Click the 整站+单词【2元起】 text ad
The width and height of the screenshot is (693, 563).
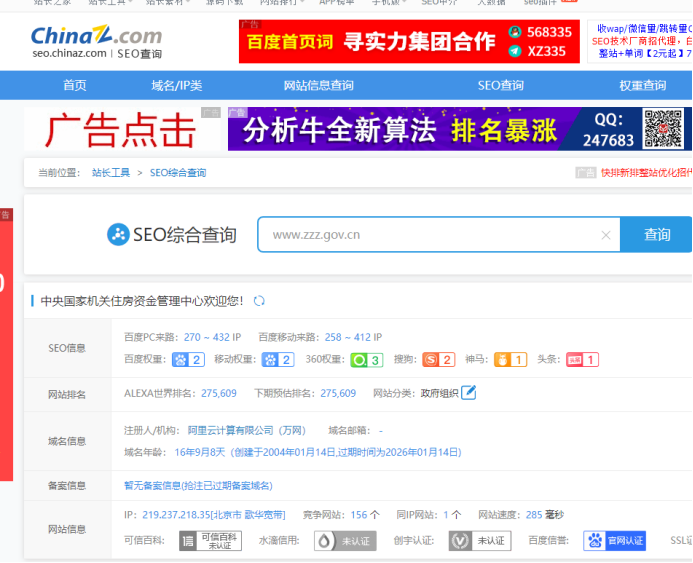tap(645, 53)
